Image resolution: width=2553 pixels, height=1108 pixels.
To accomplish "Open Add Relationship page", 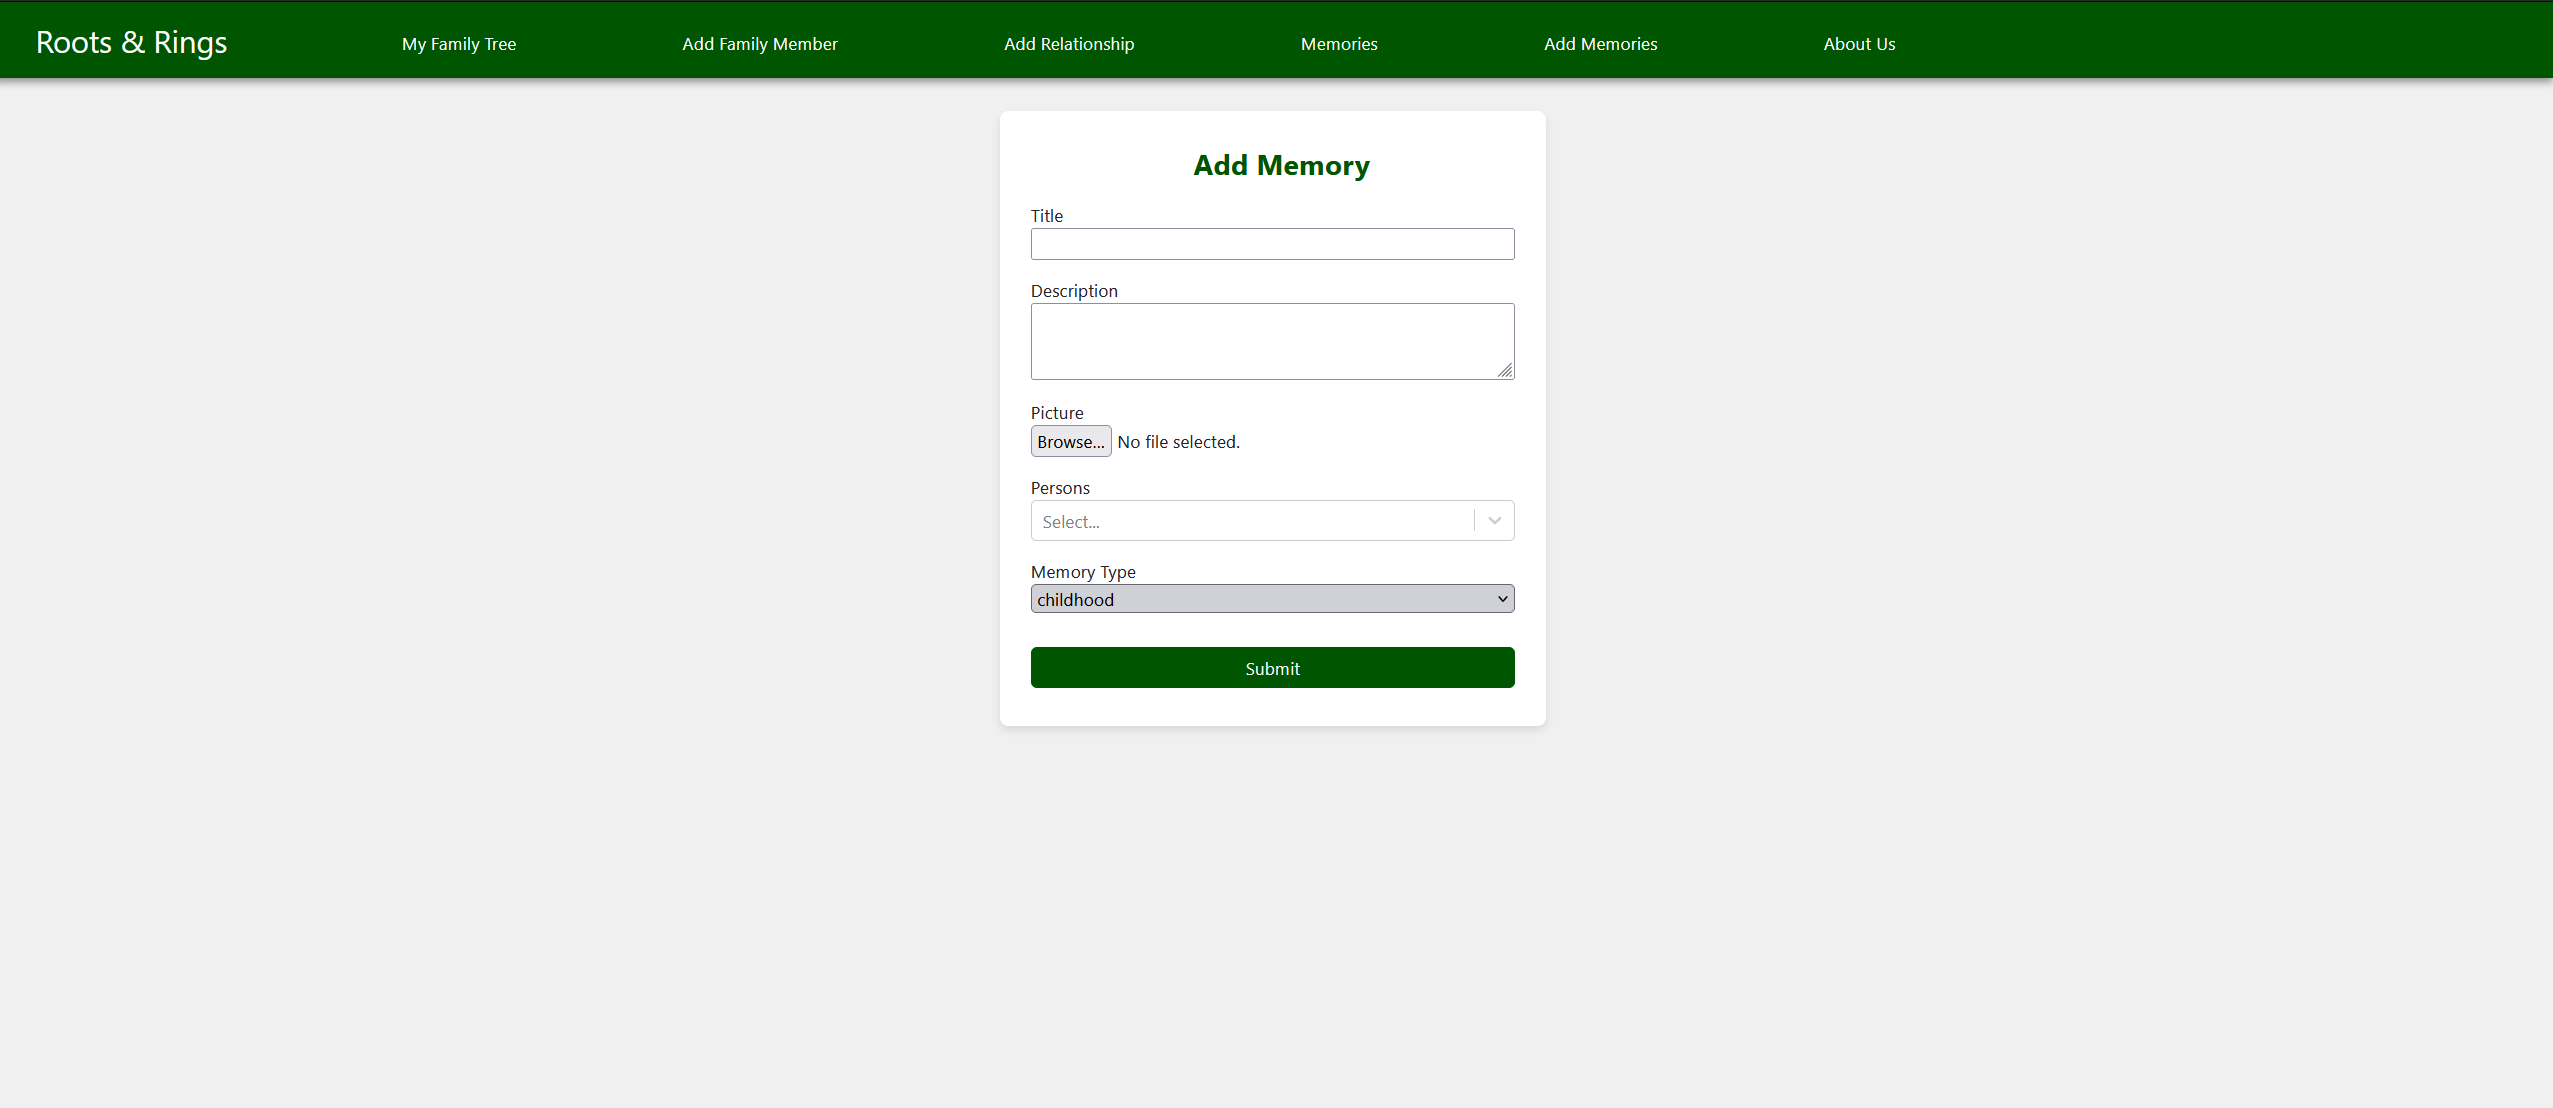I will point(1068,44).
